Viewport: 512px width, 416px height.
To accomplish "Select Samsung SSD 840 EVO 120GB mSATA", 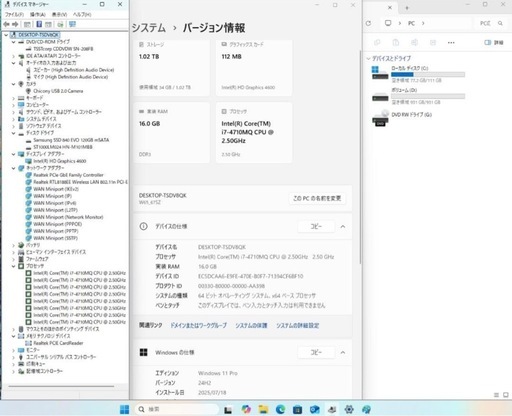I will pyautogui.click(x=71, y=140).
